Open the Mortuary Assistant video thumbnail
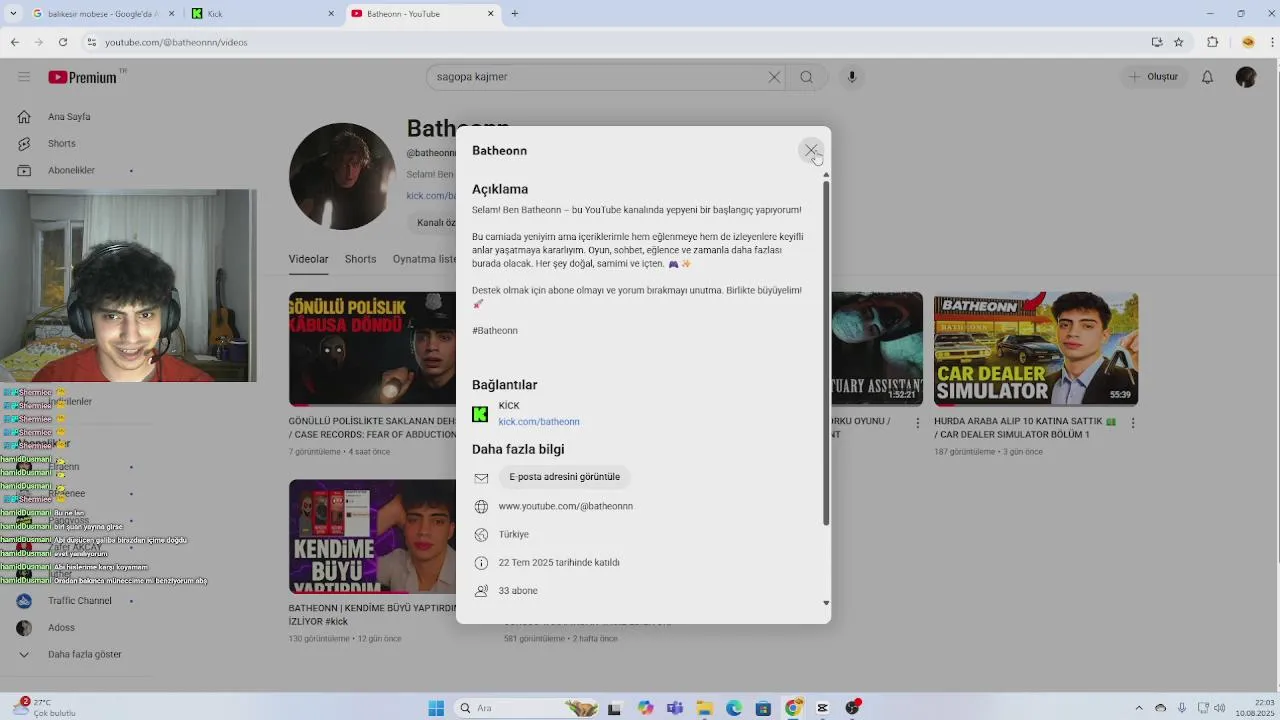The image size is (1280, 720). 877,349
